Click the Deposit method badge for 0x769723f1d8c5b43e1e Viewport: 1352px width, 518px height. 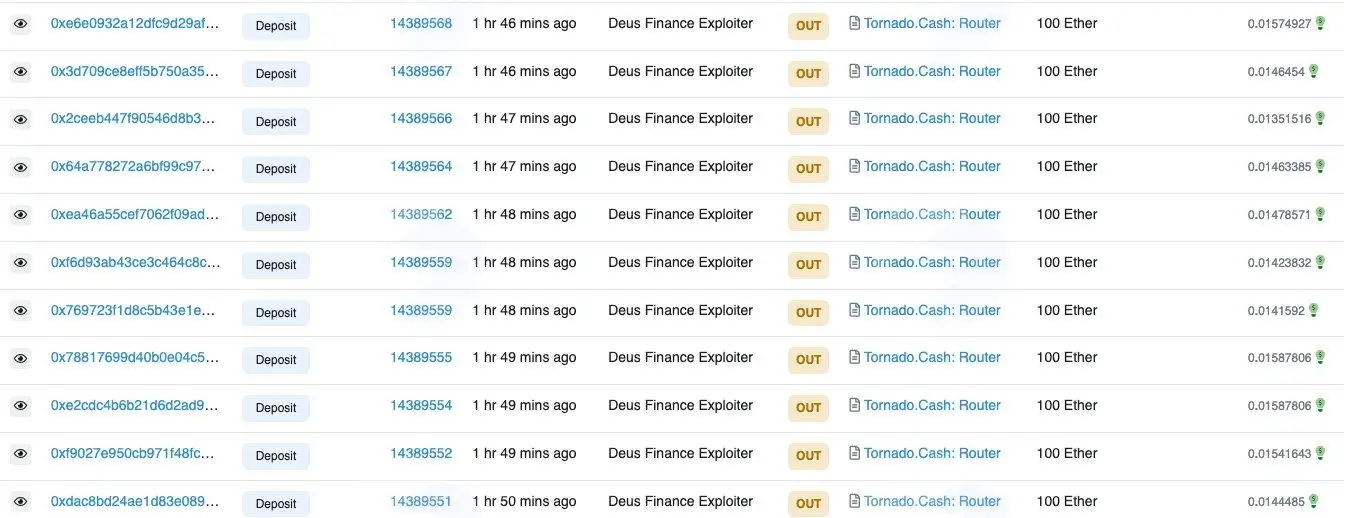point(276,312)
